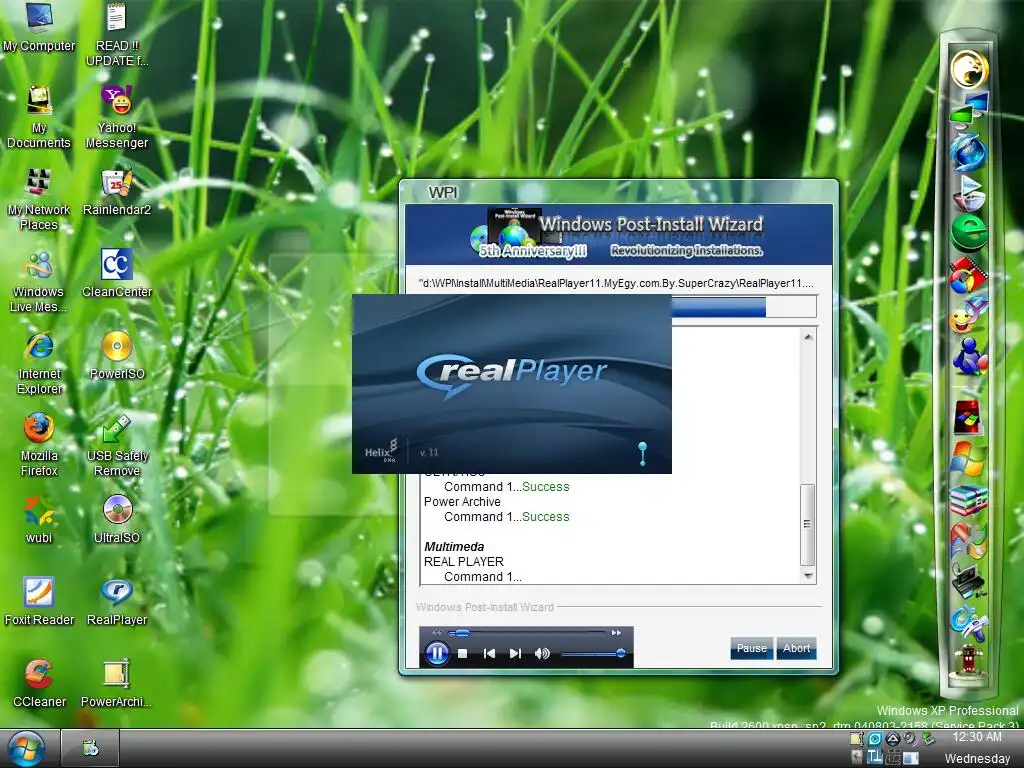
Task: Select the 'Power Archive' log entry
Action: click(x=462, y=502)
